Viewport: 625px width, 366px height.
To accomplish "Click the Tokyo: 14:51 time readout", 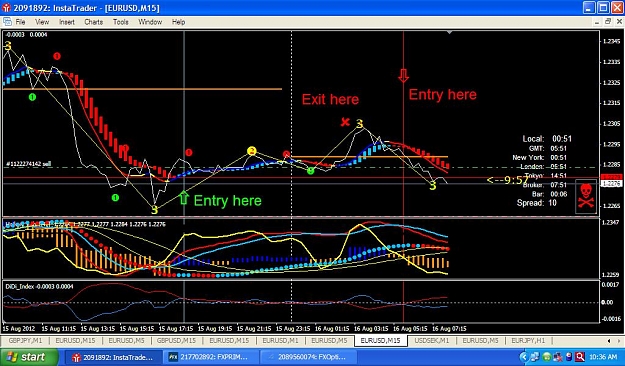I will coord(545,176).
